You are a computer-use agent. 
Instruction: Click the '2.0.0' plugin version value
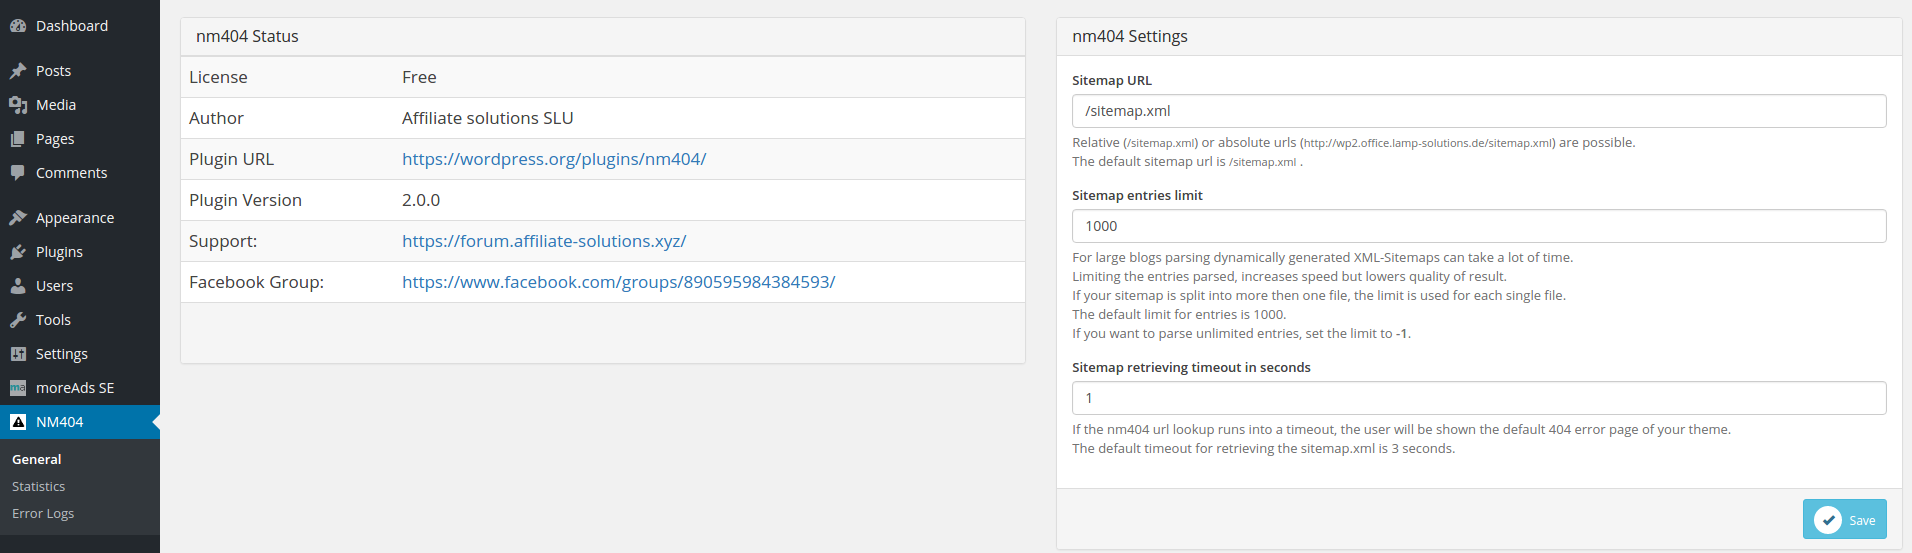pos(421,200)
